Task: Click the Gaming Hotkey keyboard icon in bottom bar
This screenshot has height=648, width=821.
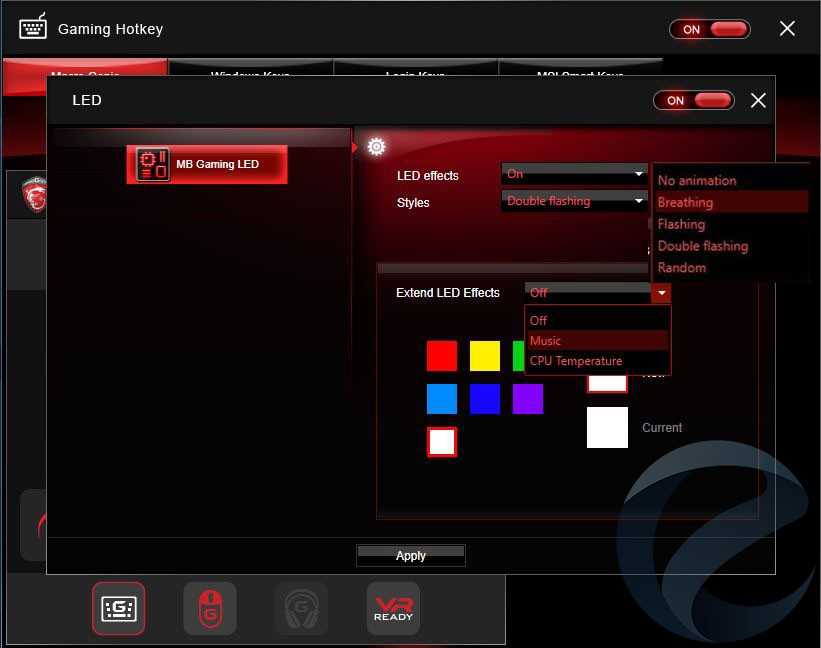Action: (x=119, y=608)
